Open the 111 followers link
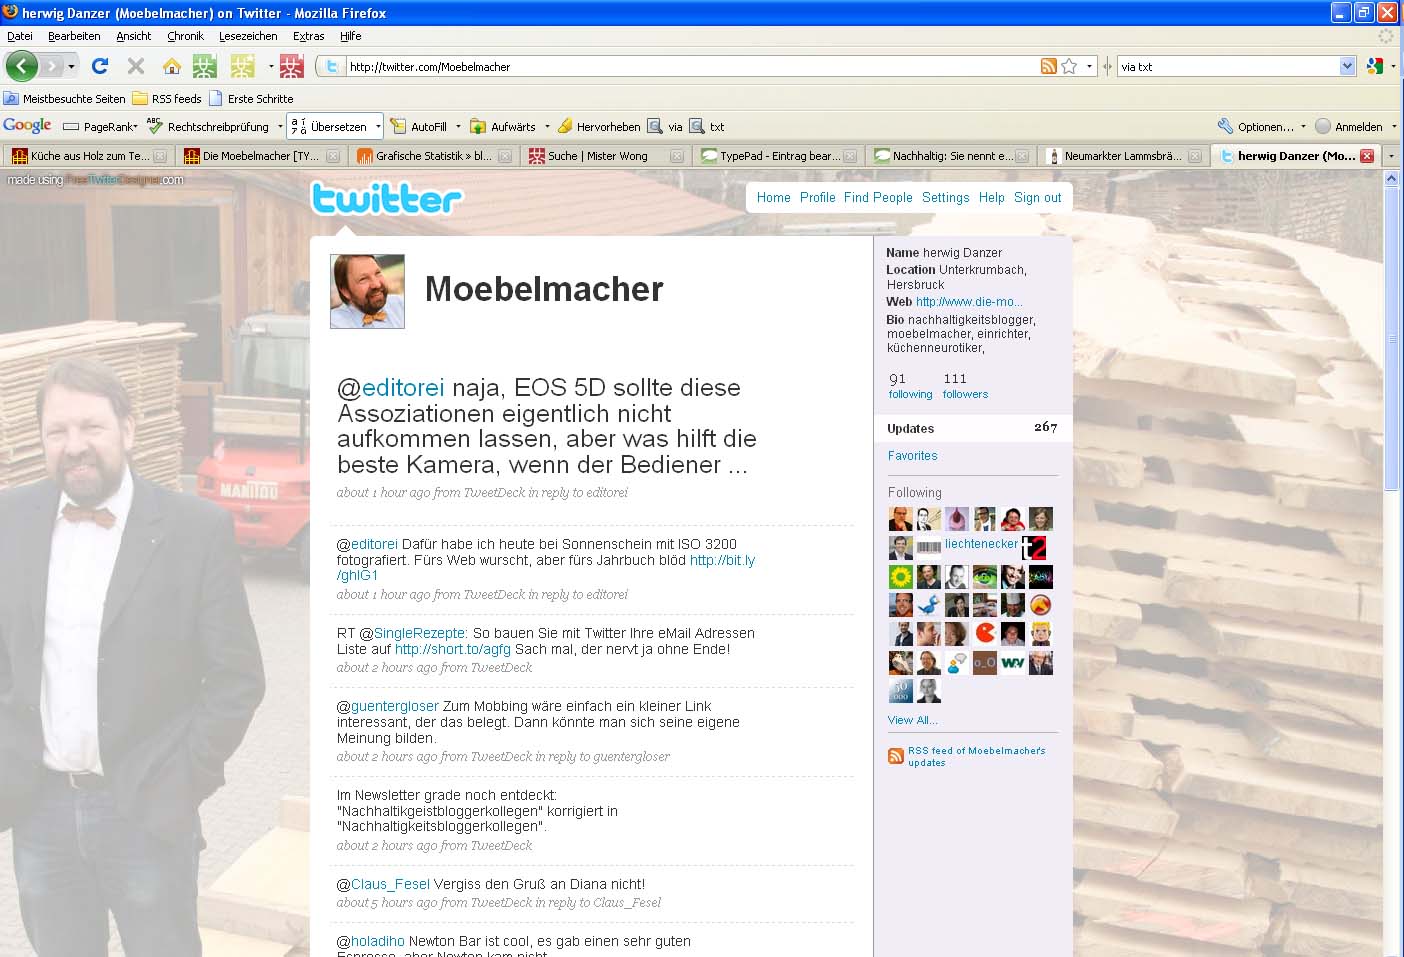The image size is (1404, 957). (965, 386)
